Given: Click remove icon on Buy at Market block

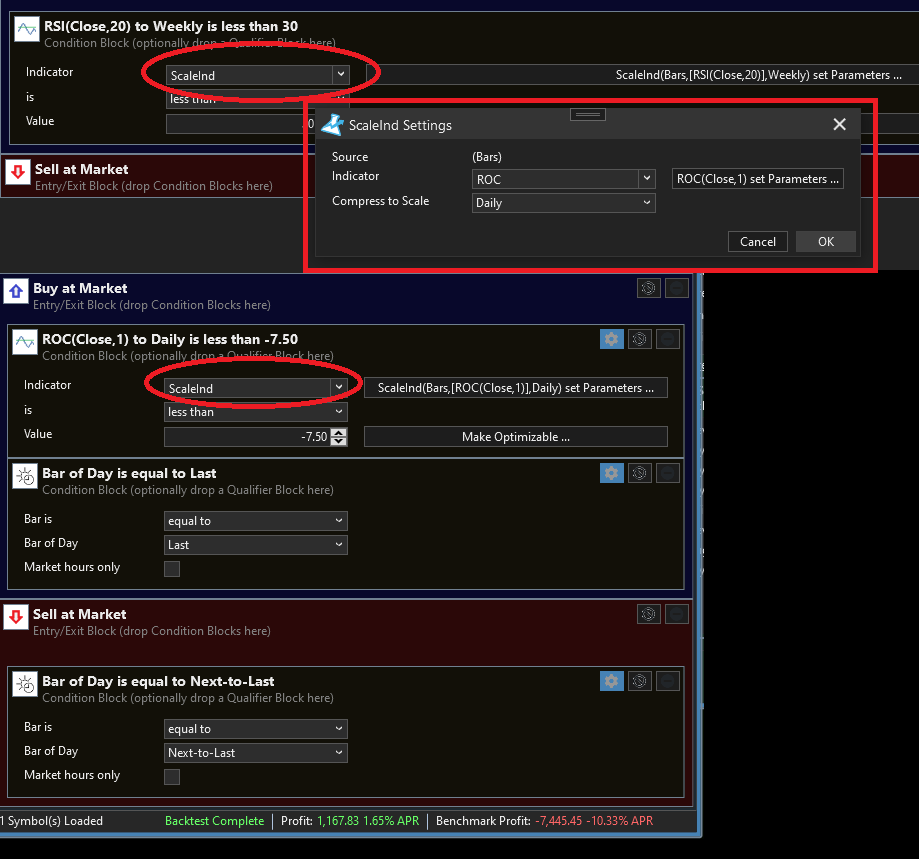Looking at the screenshot, I should pos(675,288).
